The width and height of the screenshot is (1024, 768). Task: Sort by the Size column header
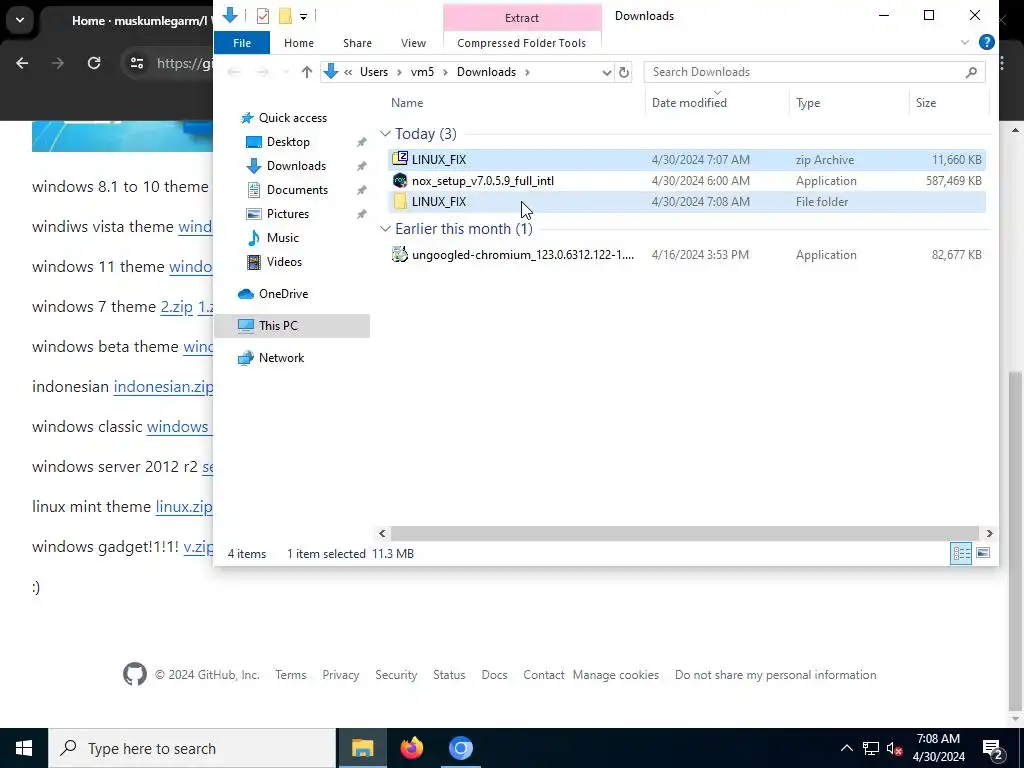point(925,103)
